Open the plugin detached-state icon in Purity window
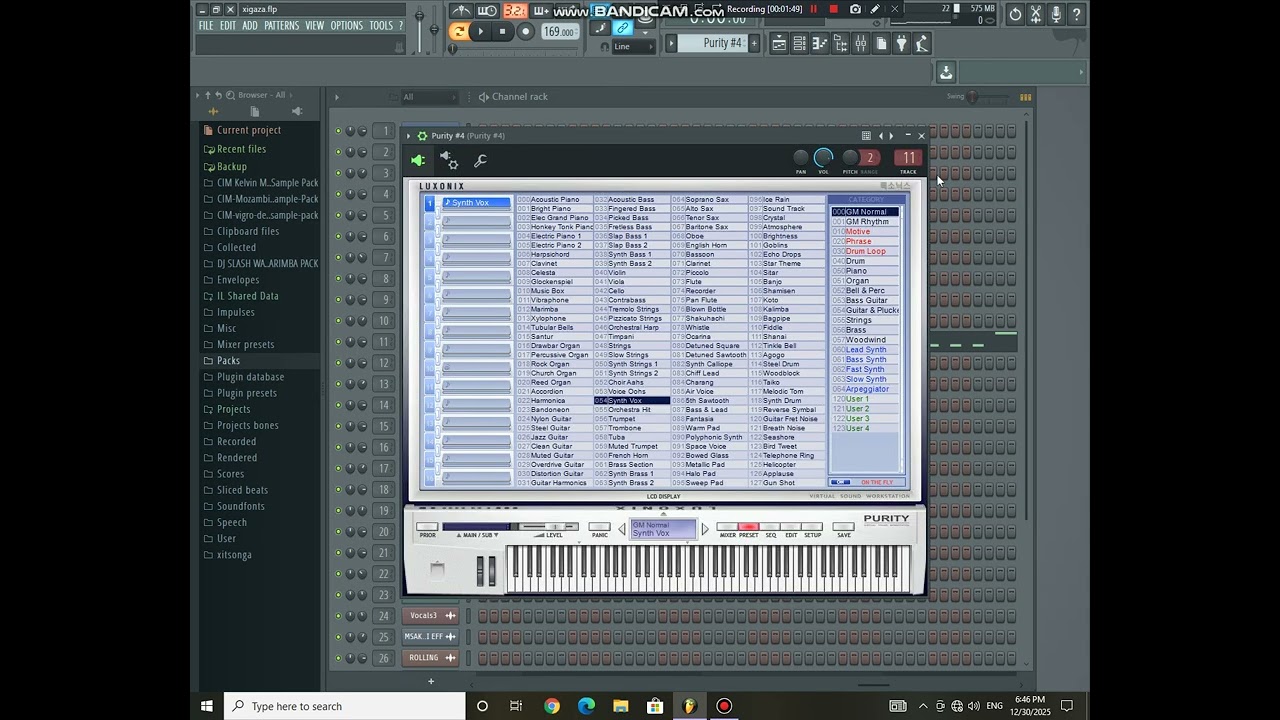The width and height of the screenshot is (1280, 720). coord(418,161)
